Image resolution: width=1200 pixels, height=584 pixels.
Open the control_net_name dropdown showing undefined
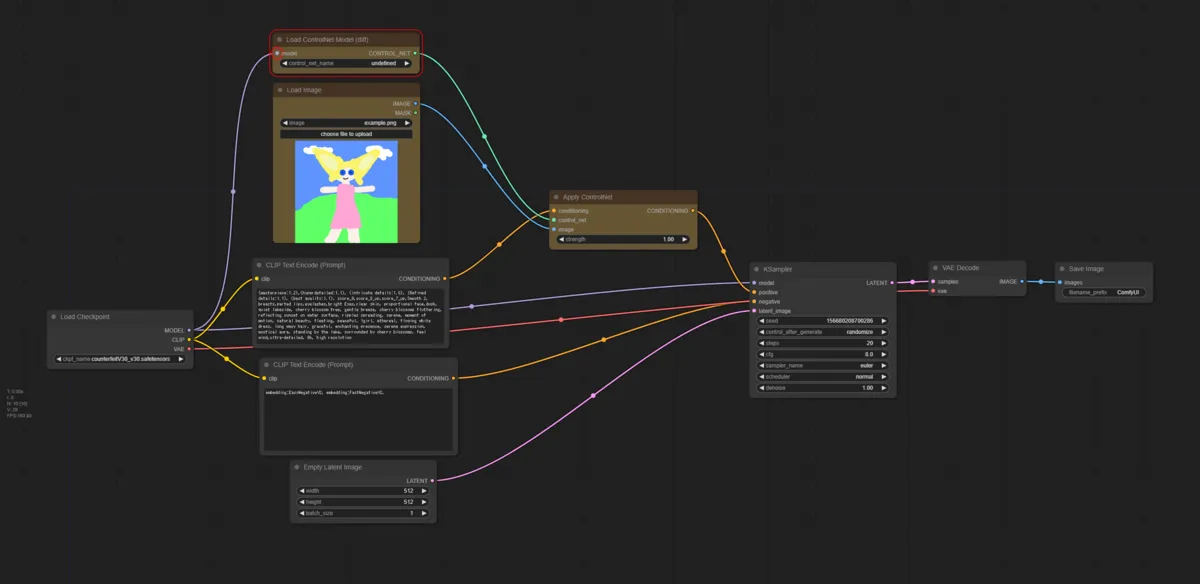click(346, 63)
